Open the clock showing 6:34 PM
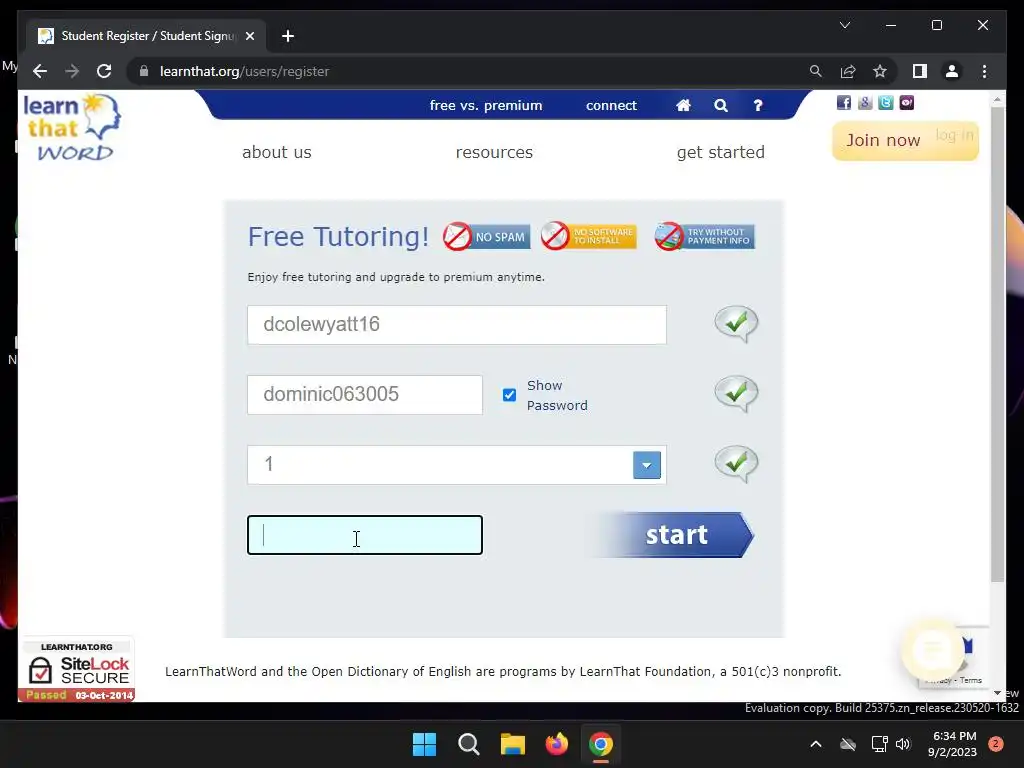This screenshot has height=768, width=1024. click(953, 744)
